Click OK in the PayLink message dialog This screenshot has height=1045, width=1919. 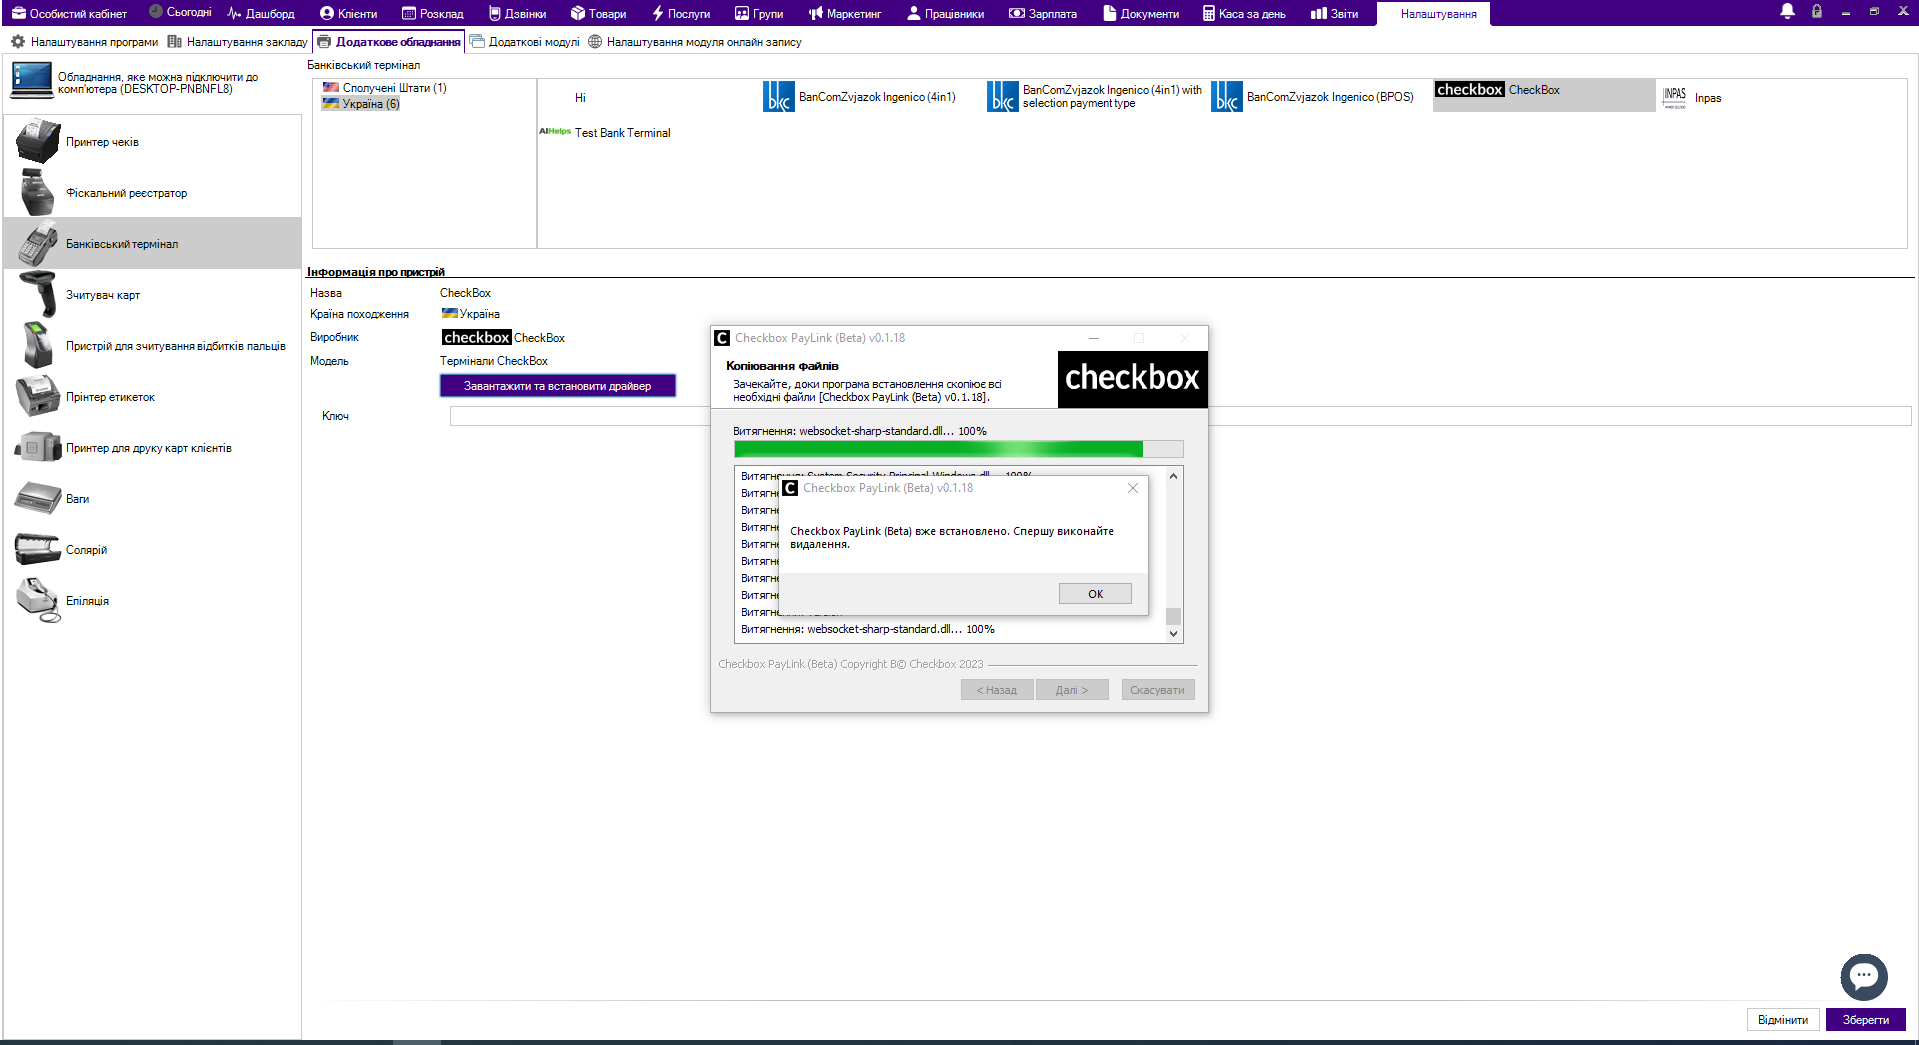1095,594
